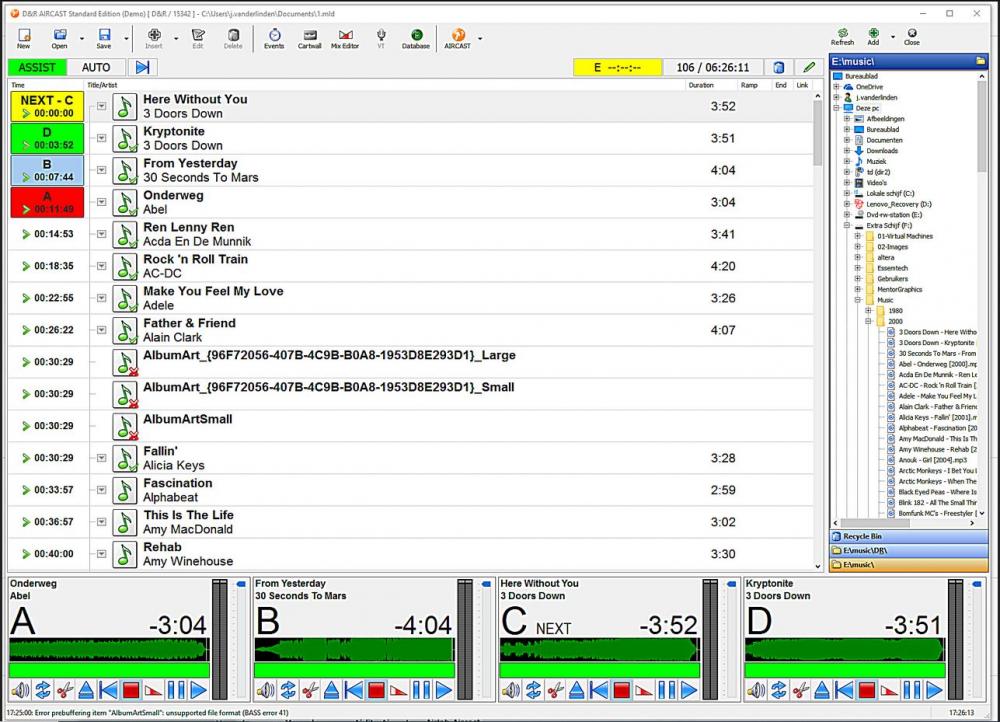Click the speaker icon on player B

265,689
